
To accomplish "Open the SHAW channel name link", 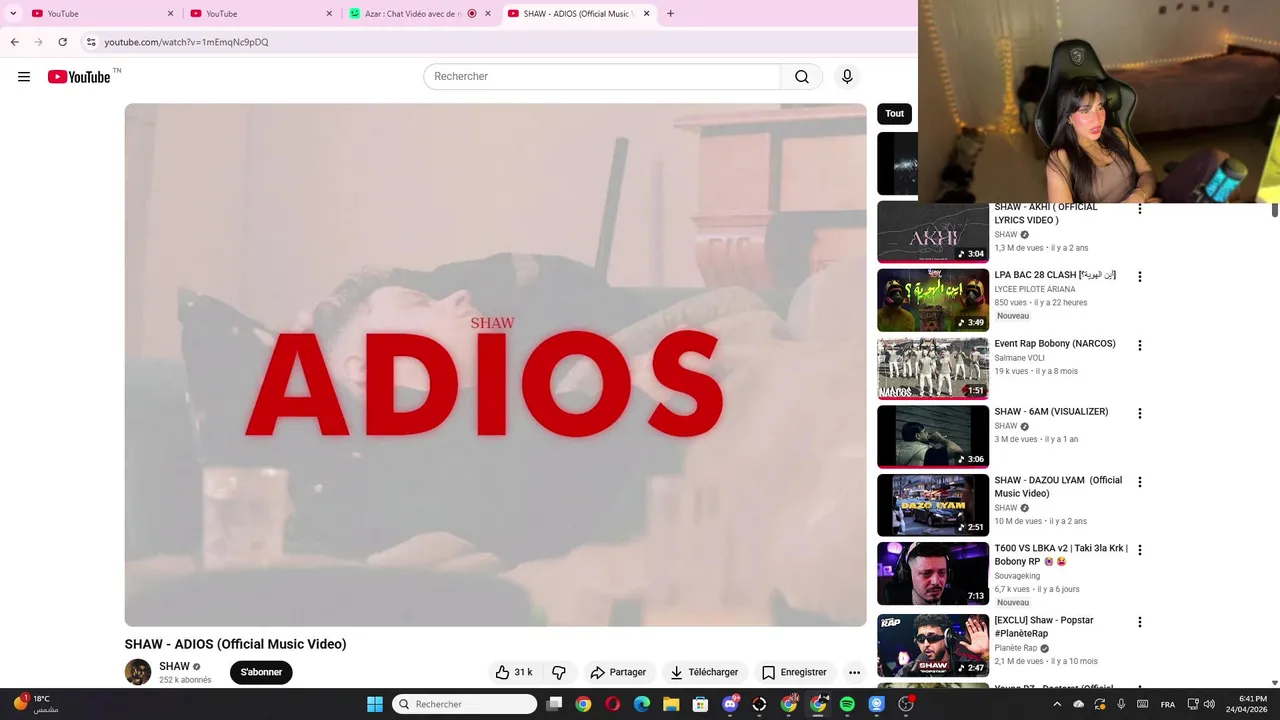I will click(x=174, y=666).
